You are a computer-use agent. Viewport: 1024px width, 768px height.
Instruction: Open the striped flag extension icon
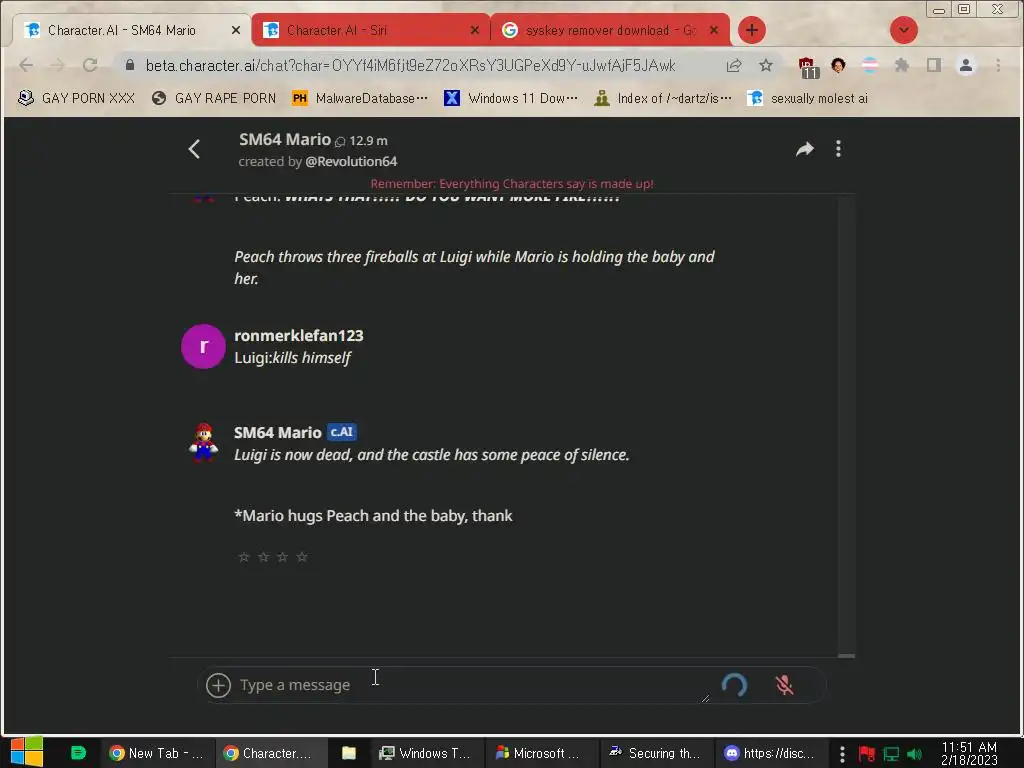coord(870,65)
